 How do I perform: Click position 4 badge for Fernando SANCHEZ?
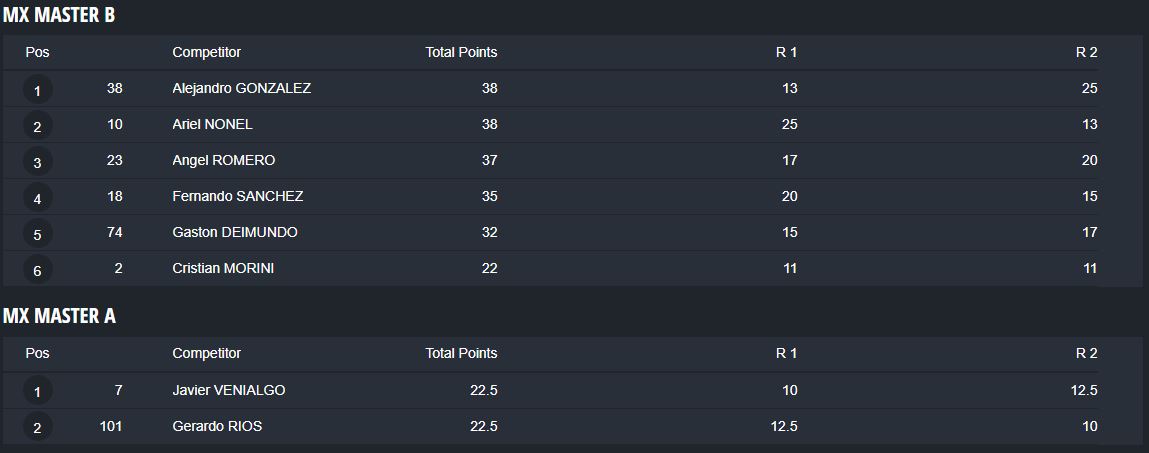37,199
